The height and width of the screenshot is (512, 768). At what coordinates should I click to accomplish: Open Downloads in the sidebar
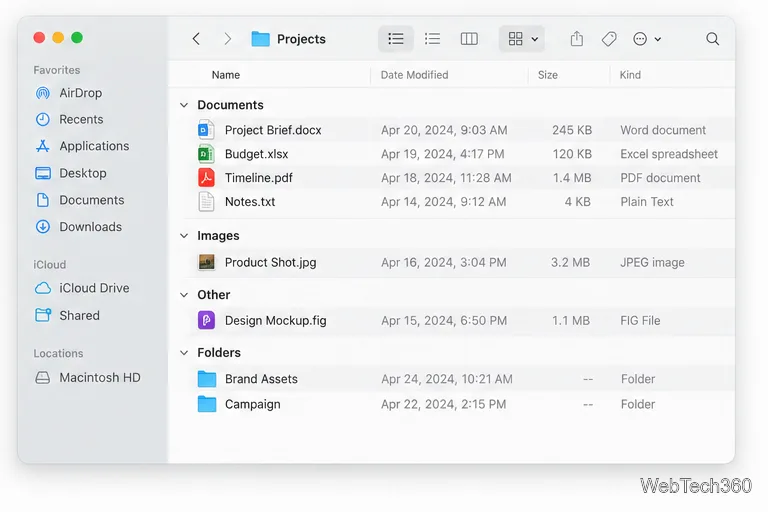tap(91, 227)
